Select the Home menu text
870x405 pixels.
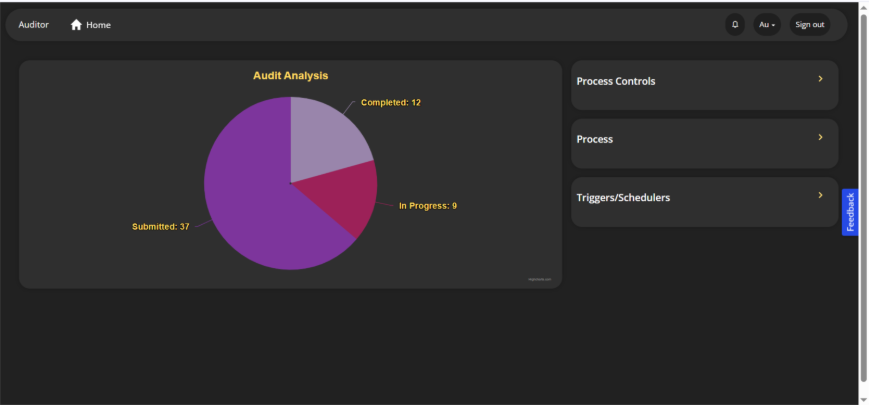99,25
